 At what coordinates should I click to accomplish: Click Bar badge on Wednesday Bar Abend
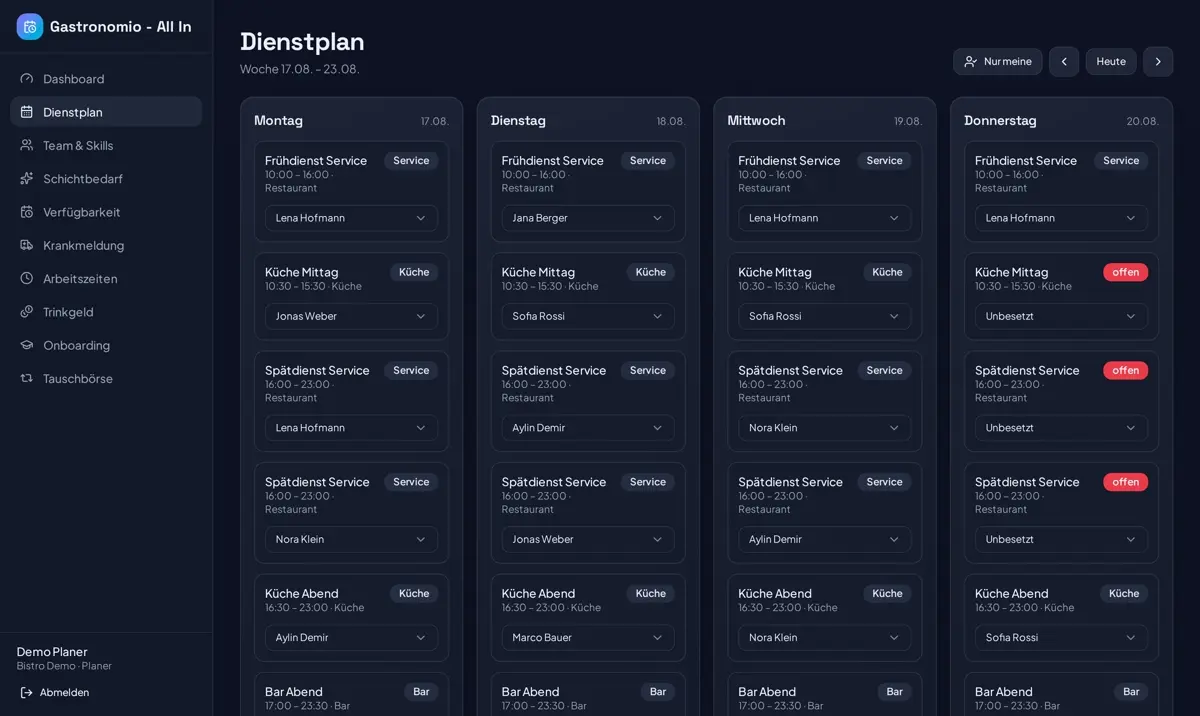[x=895, y=692]
